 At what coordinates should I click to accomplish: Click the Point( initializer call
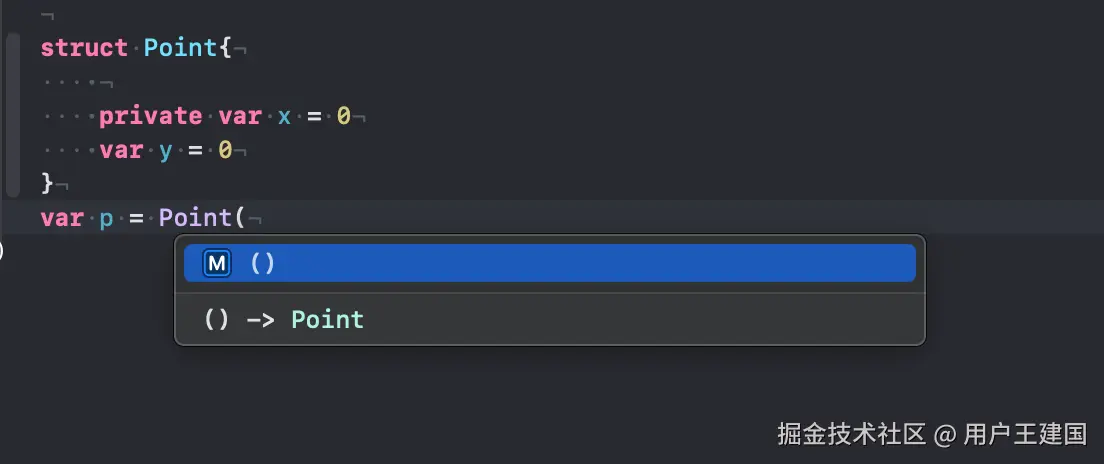pyautogui.click(x=202, y=218)
